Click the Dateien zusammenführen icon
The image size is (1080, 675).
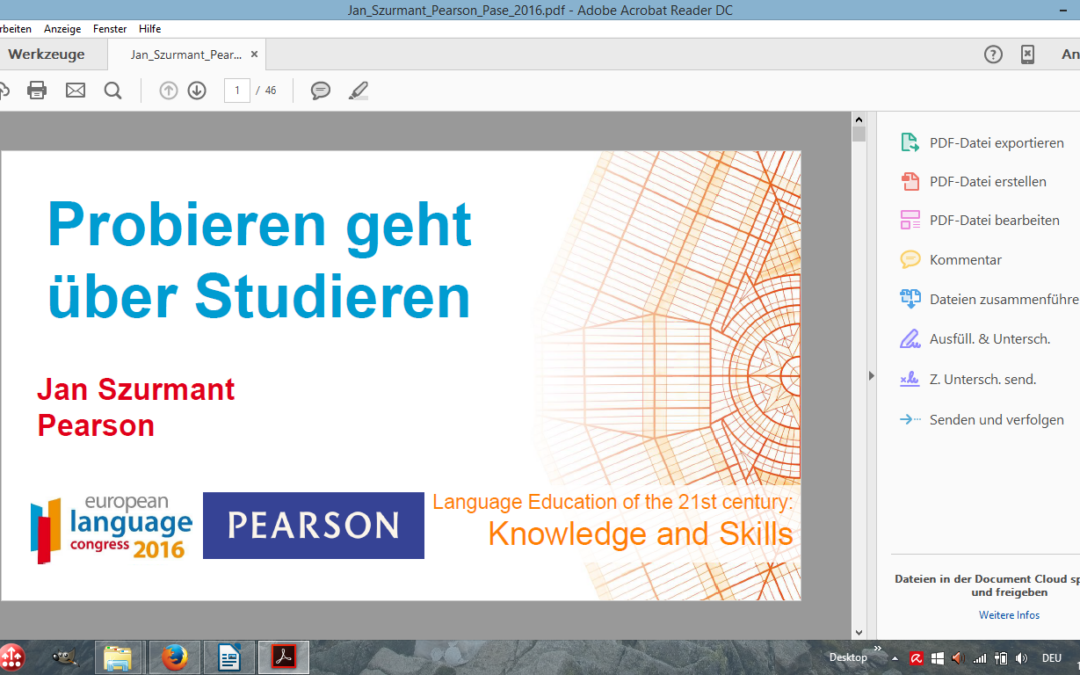point(910,299)
